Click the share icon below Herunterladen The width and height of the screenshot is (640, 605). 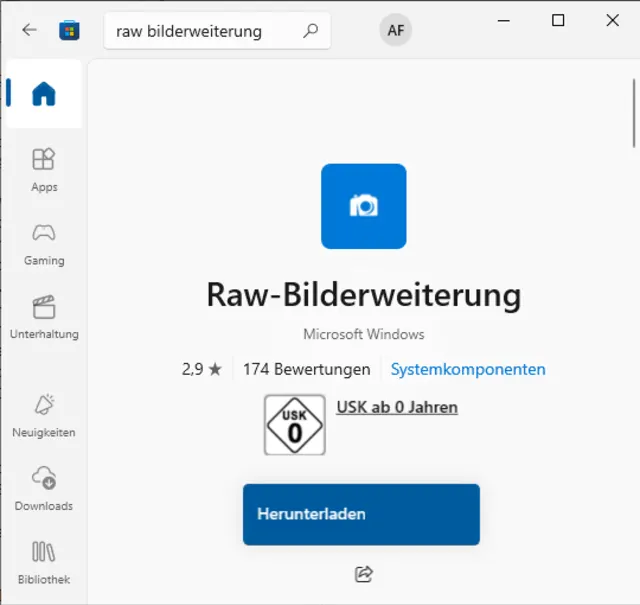coord(364,574)
